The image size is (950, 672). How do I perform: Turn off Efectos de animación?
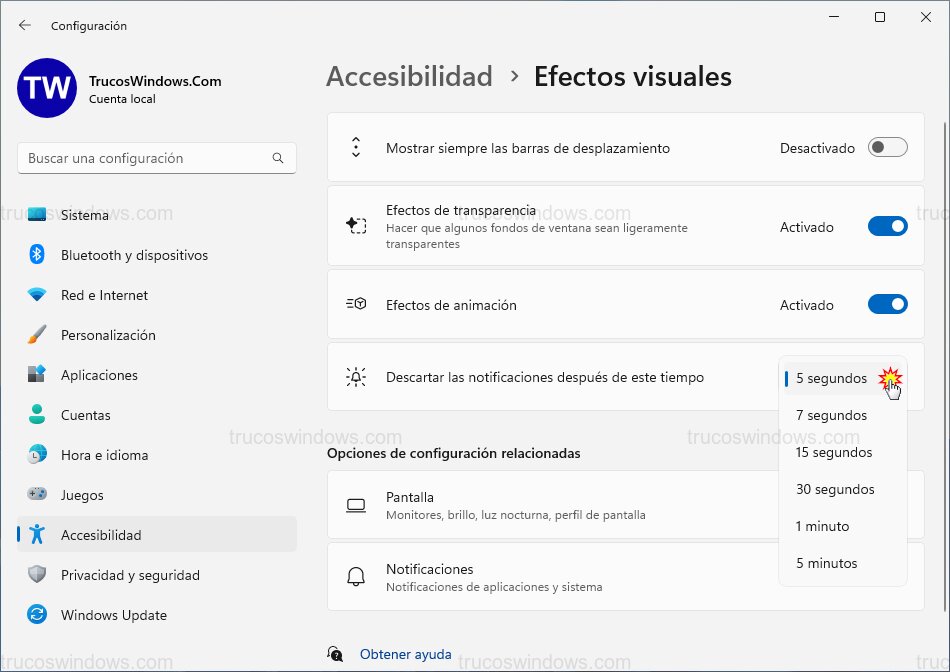(887, 305)
